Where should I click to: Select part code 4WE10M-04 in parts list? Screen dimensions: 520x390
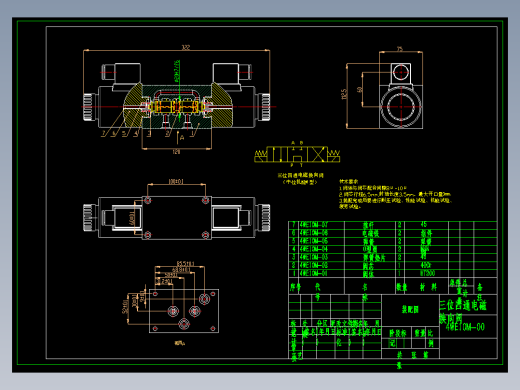pyautogui.click(x=314, y=249)
